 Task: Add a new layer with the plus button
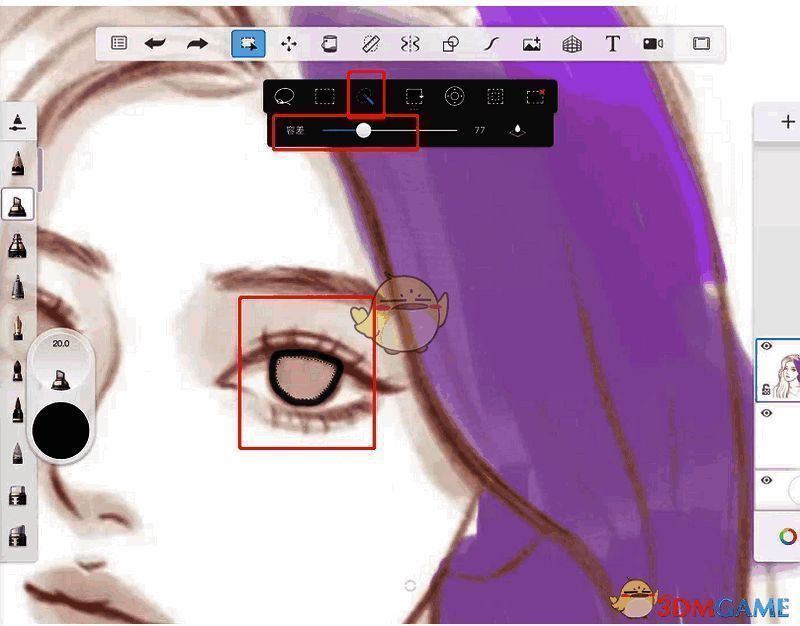pos(786,120)
